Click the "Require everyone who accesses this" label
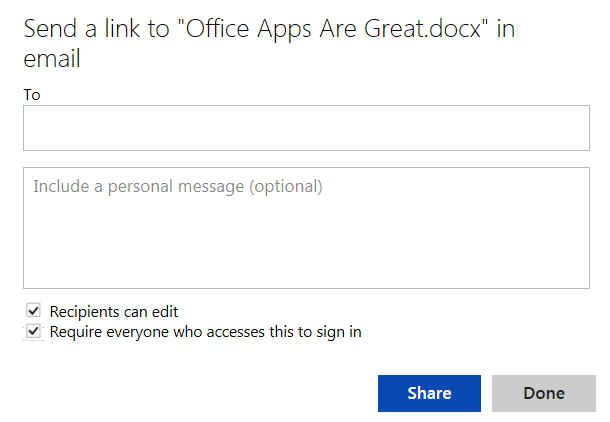The height and width of the screenshot is (422, 610). [x=205, y=331]
